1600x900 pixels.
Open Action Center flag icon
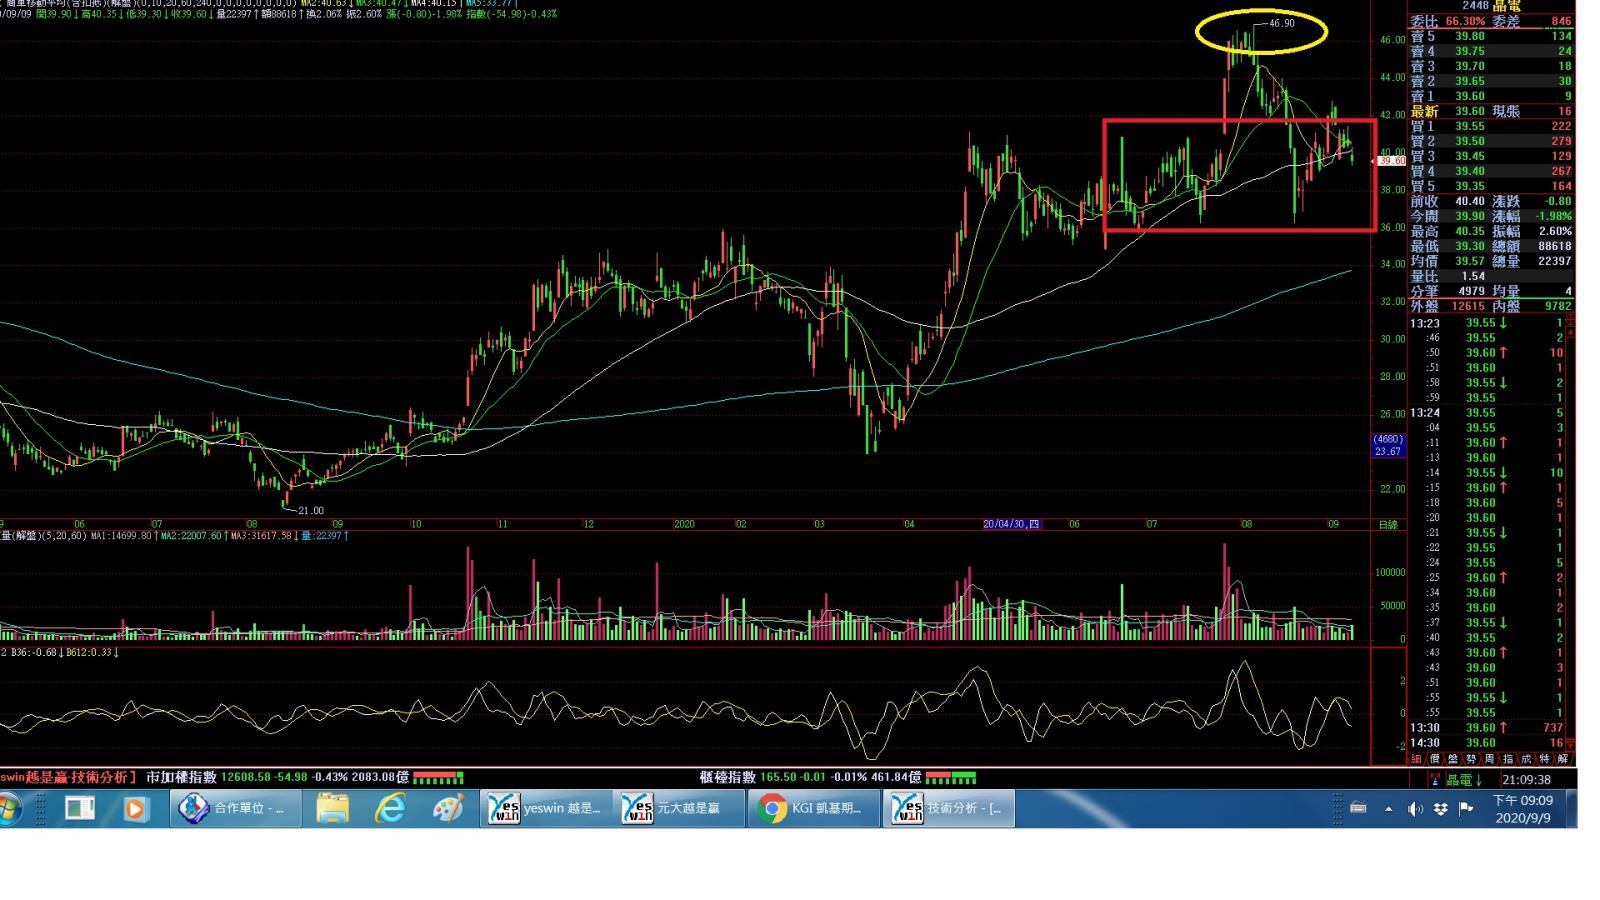(1466, 808)
